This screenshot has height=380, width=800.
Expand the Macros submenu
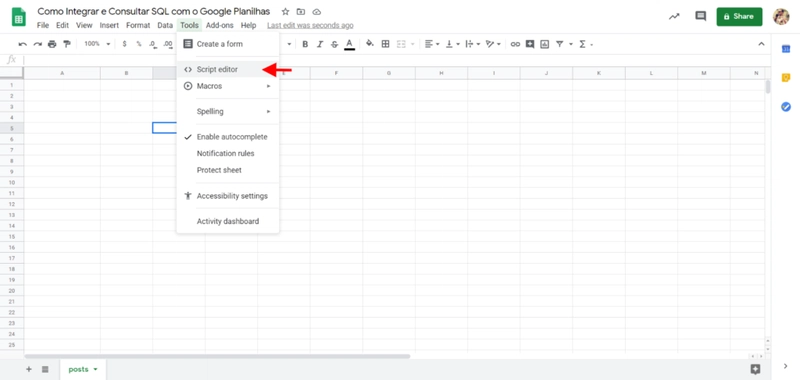tap(228, 86)
